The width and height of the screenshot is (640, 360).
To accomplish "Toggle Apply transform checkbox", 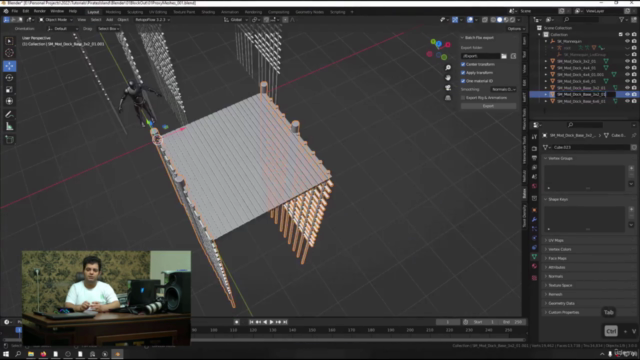I will tap(463, 73).
